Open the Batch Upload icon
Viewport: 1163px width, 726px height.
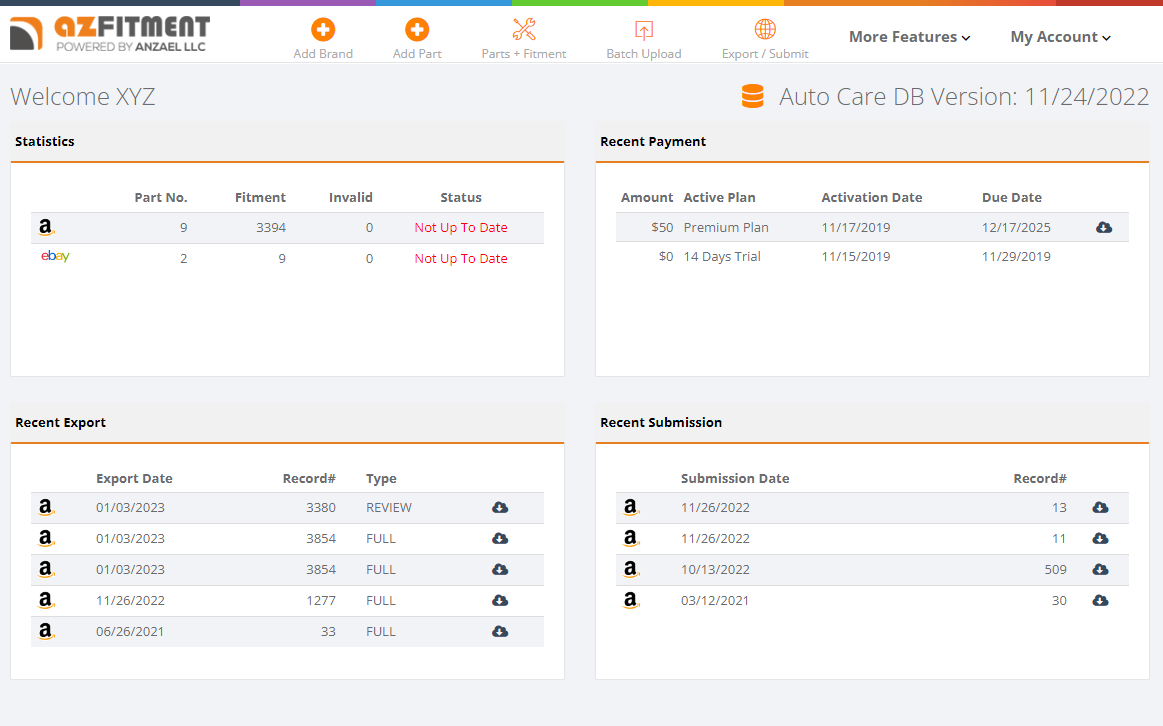point(644,30)
